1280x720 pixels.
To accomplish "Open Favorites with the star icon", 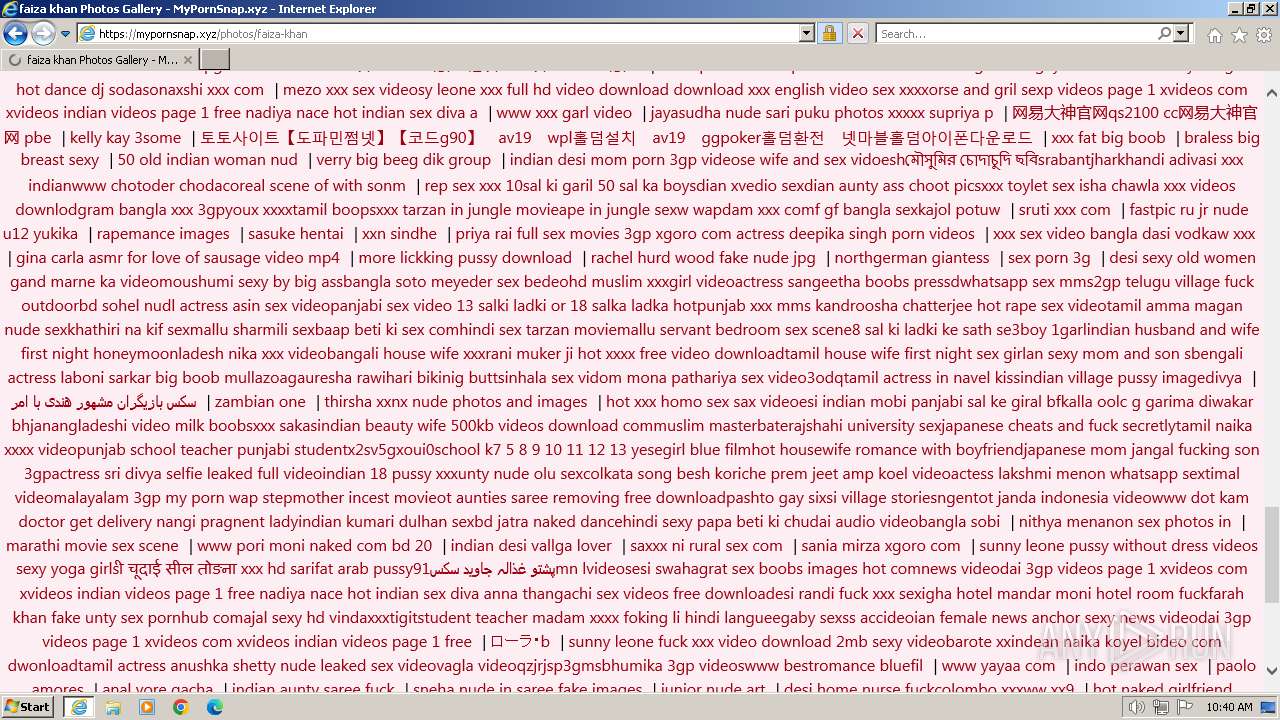I will click(x=1239, y=35).
